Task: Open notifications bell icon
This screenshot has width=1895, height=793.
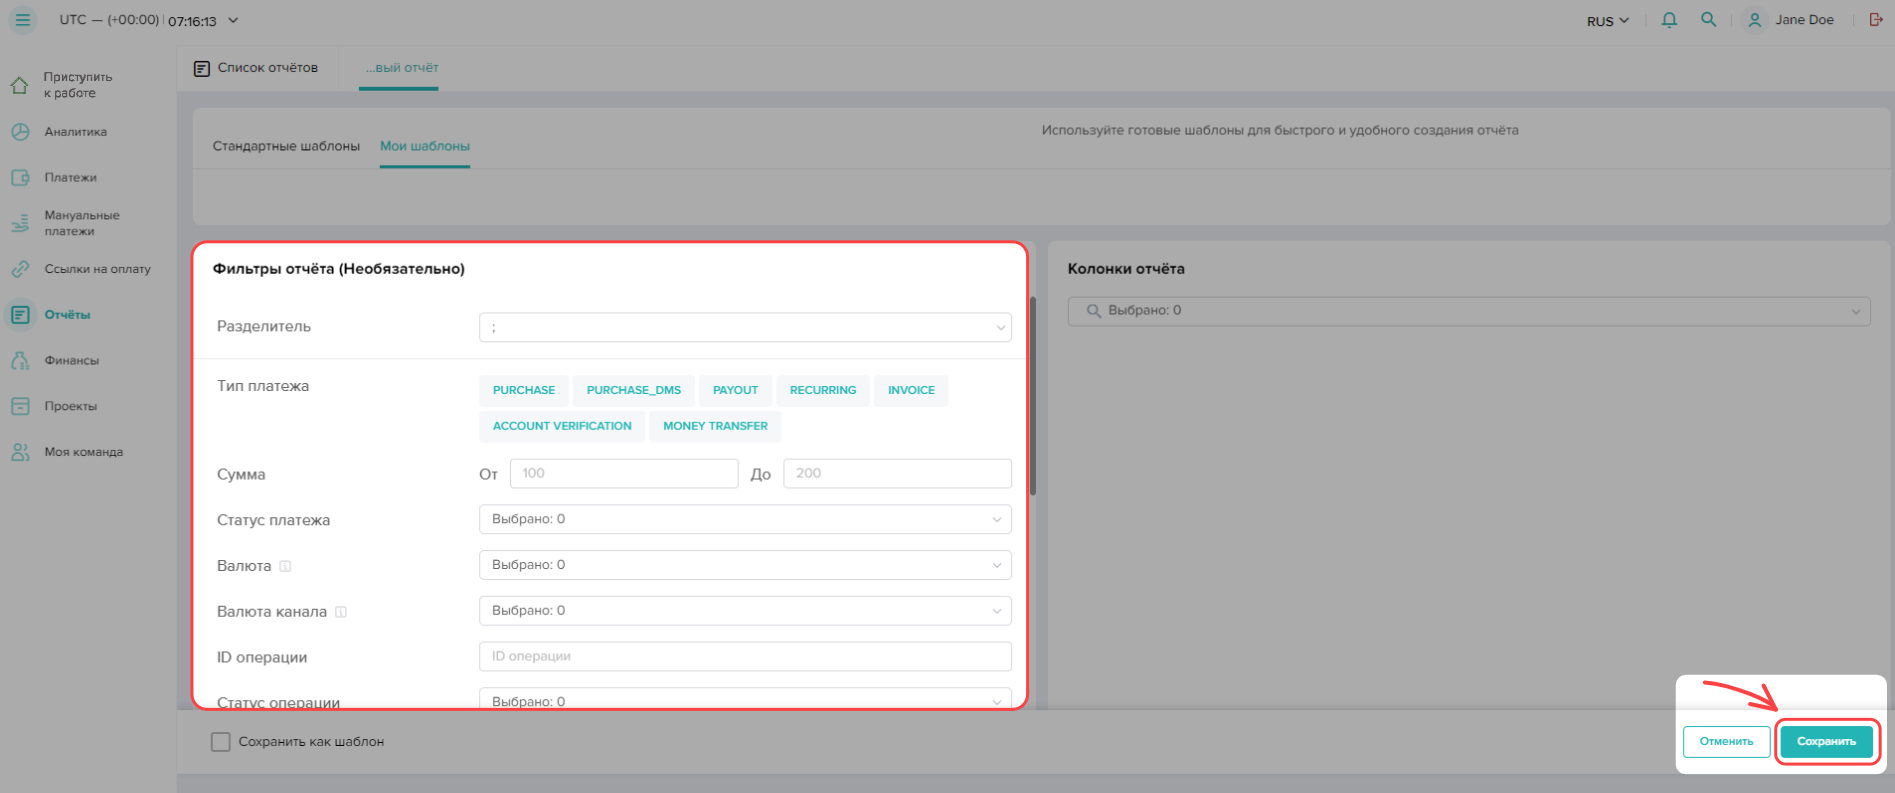Action: pyautogui.click(x=1669, y=20)
